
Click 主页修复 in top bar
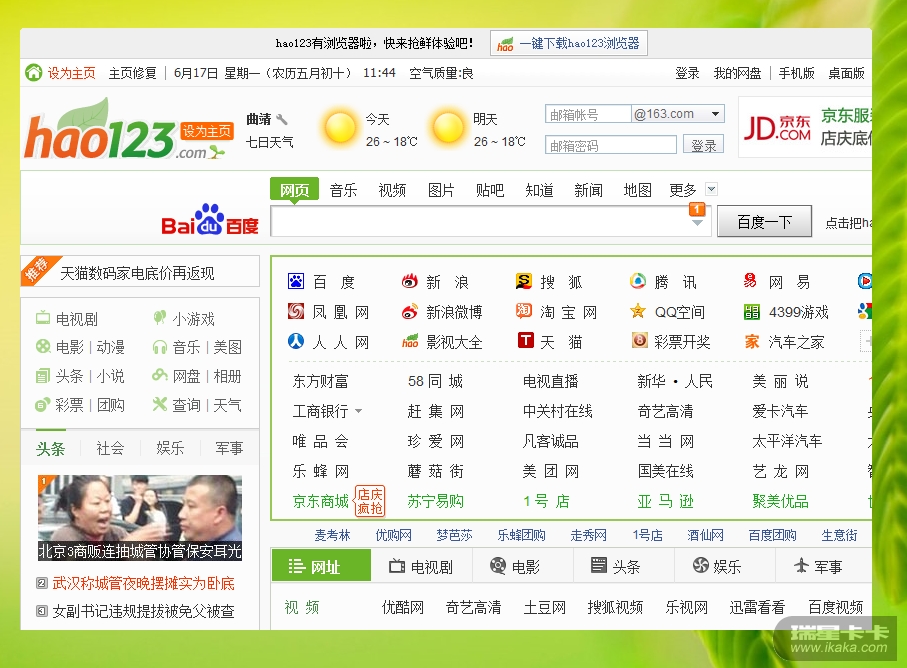pos(132,73)
